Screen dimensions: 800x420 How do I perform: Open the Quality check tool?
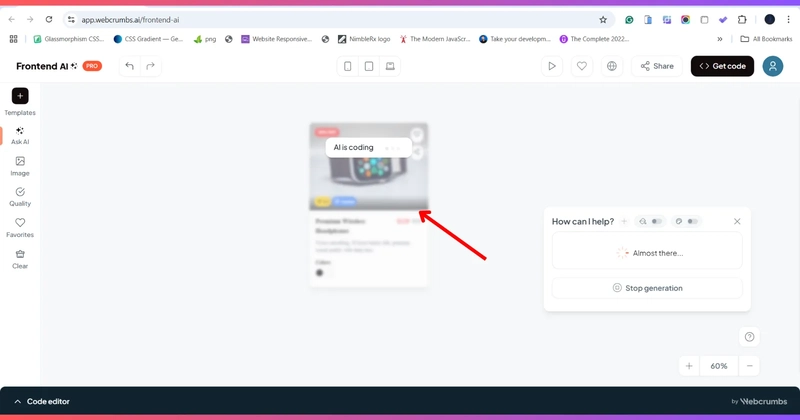click(20, 196)
